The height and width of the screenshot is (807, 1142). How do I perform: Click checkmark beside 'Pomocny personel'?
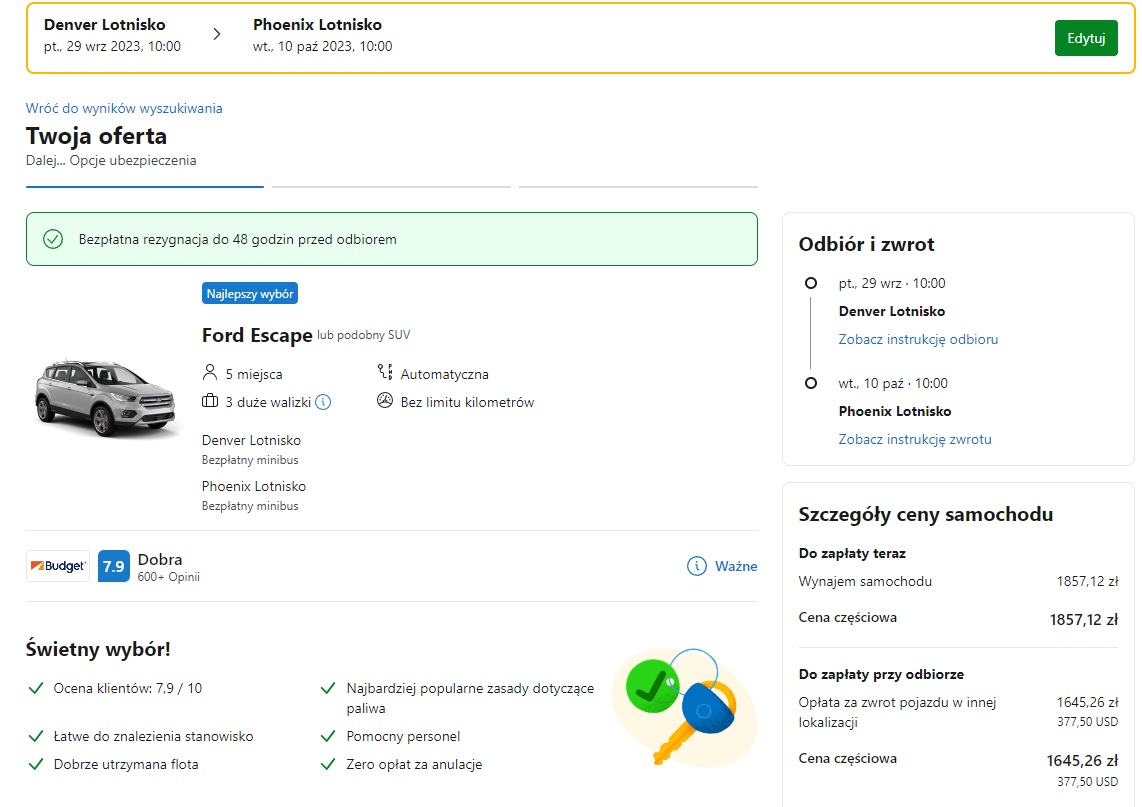pos(328,736)
